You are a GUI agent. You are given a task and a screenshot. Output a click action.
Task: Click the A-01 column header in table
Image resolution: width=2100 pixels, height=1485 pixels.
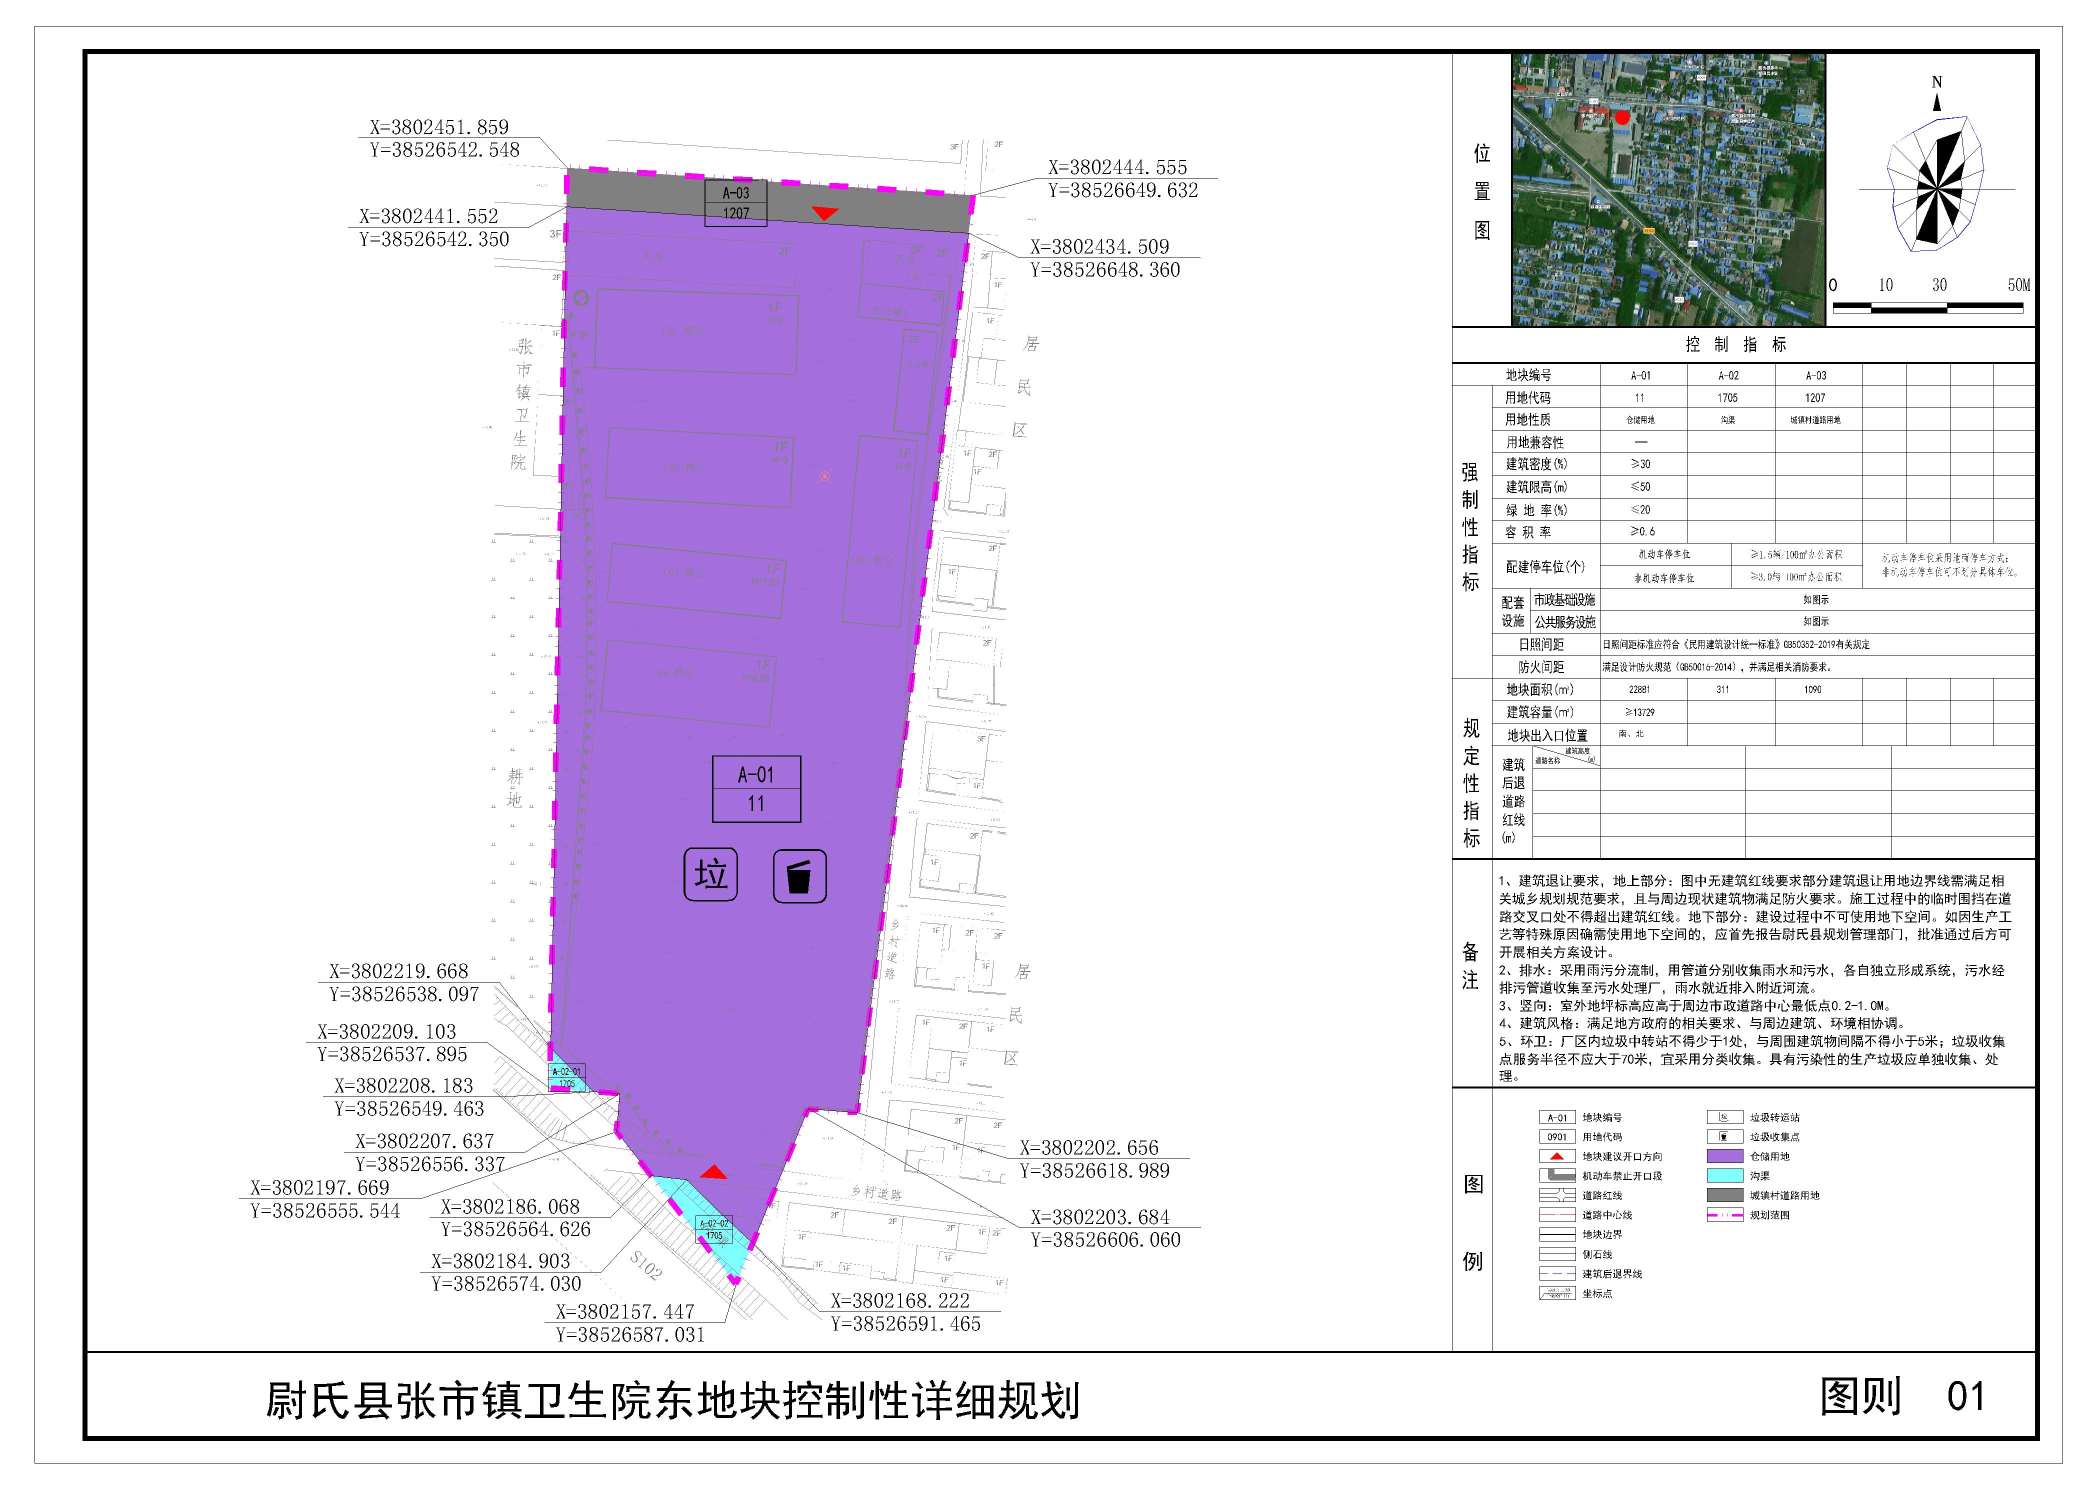coord(1641,376)
